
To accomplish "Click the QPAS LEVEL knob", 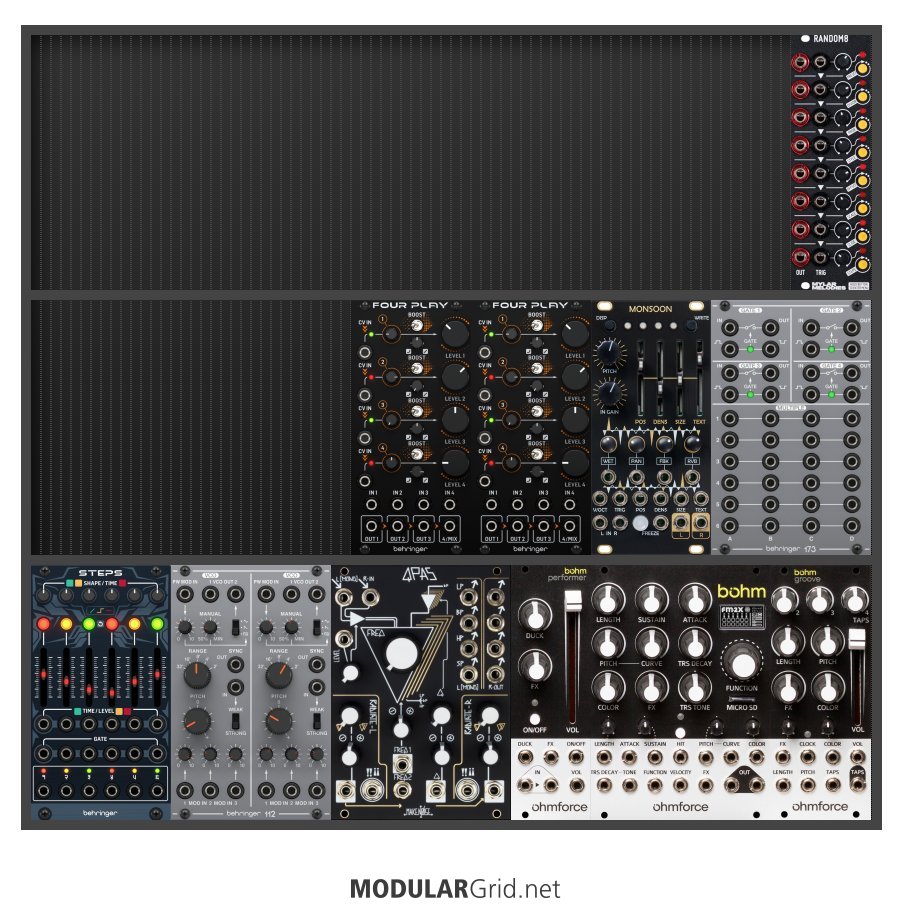I will pos(350,673).
